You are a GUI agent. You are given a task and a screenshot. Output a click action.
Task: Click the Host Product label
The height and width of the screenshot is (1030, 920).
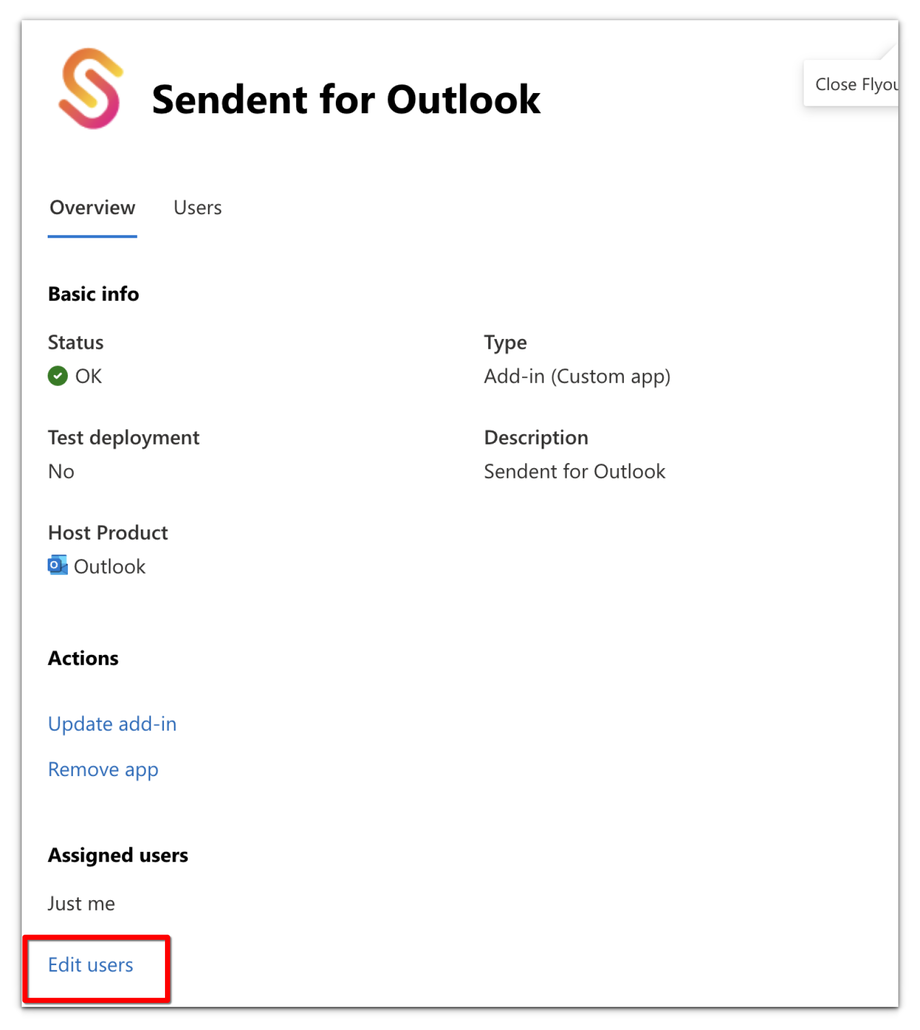point(108,533)
